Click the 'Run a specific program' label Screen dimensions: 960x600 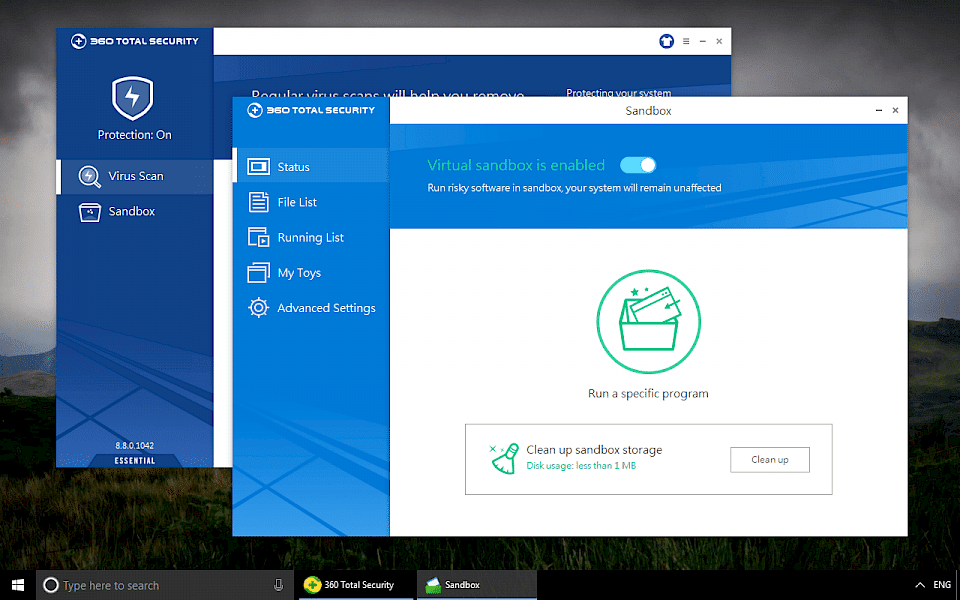coord(648,394)
